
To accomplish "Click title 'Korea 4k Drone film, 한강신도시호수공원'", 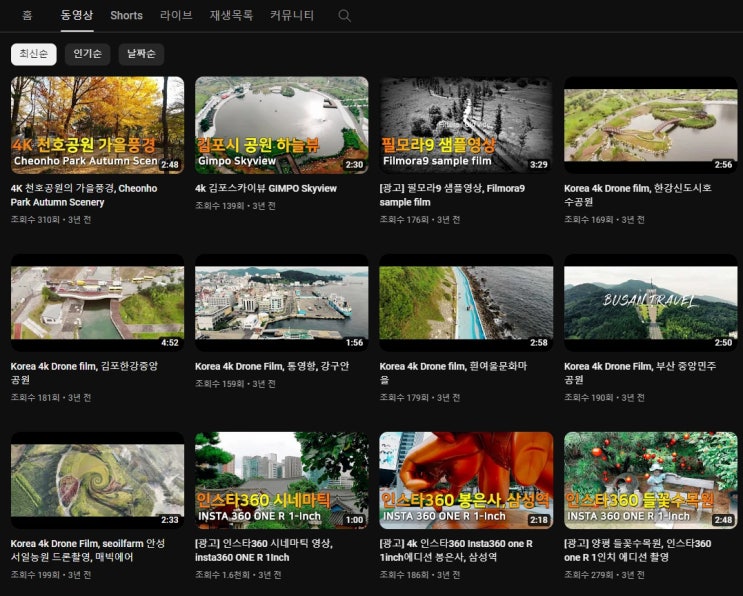I will (x=638, y=195).
